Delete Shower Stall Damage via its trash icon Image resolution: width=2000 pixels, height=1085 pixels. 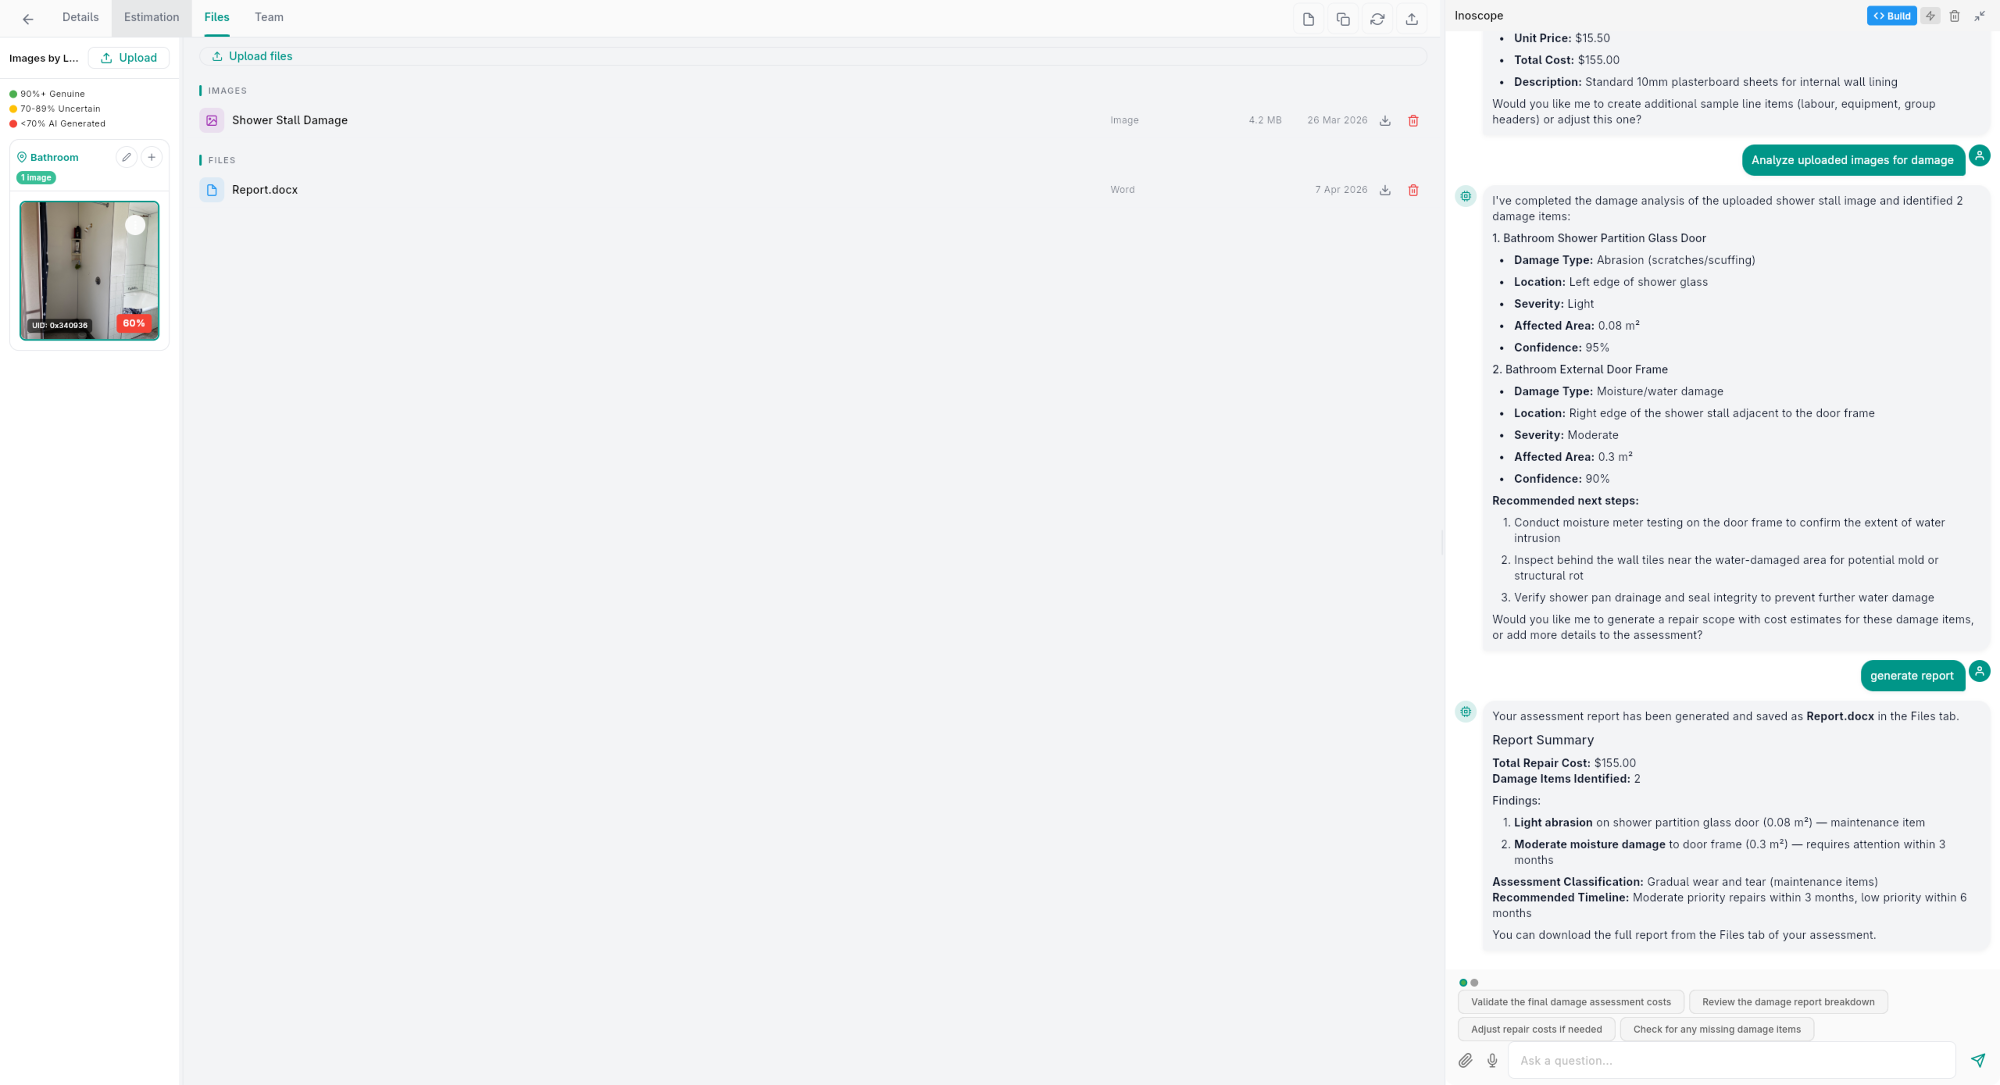click(x=1413, y=120)
